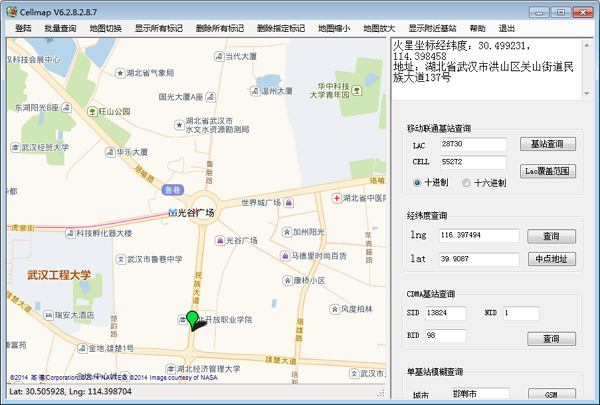The width and height of the screenshot is (600, 405).
Task: Click the 当代大厦 building icon
Action: point(219,56)
